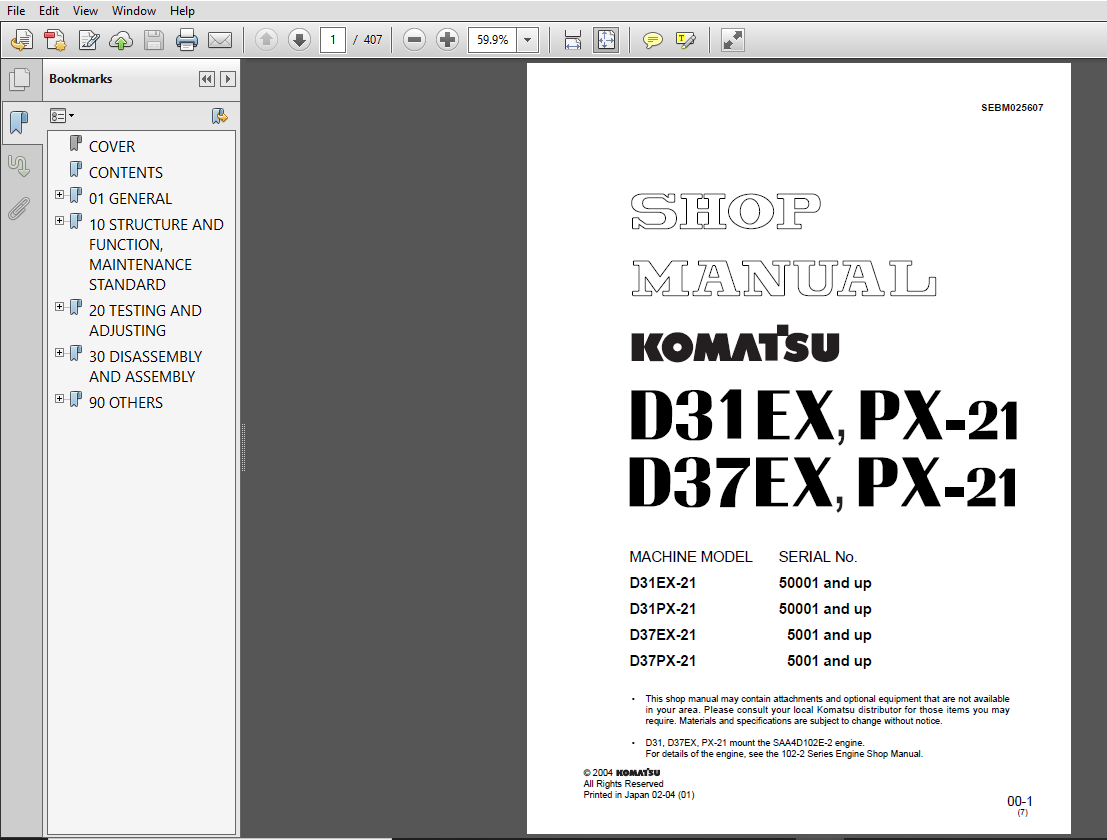Click the Save floppy disk icon
This screenshot has height=840, width=1107.
154,40
